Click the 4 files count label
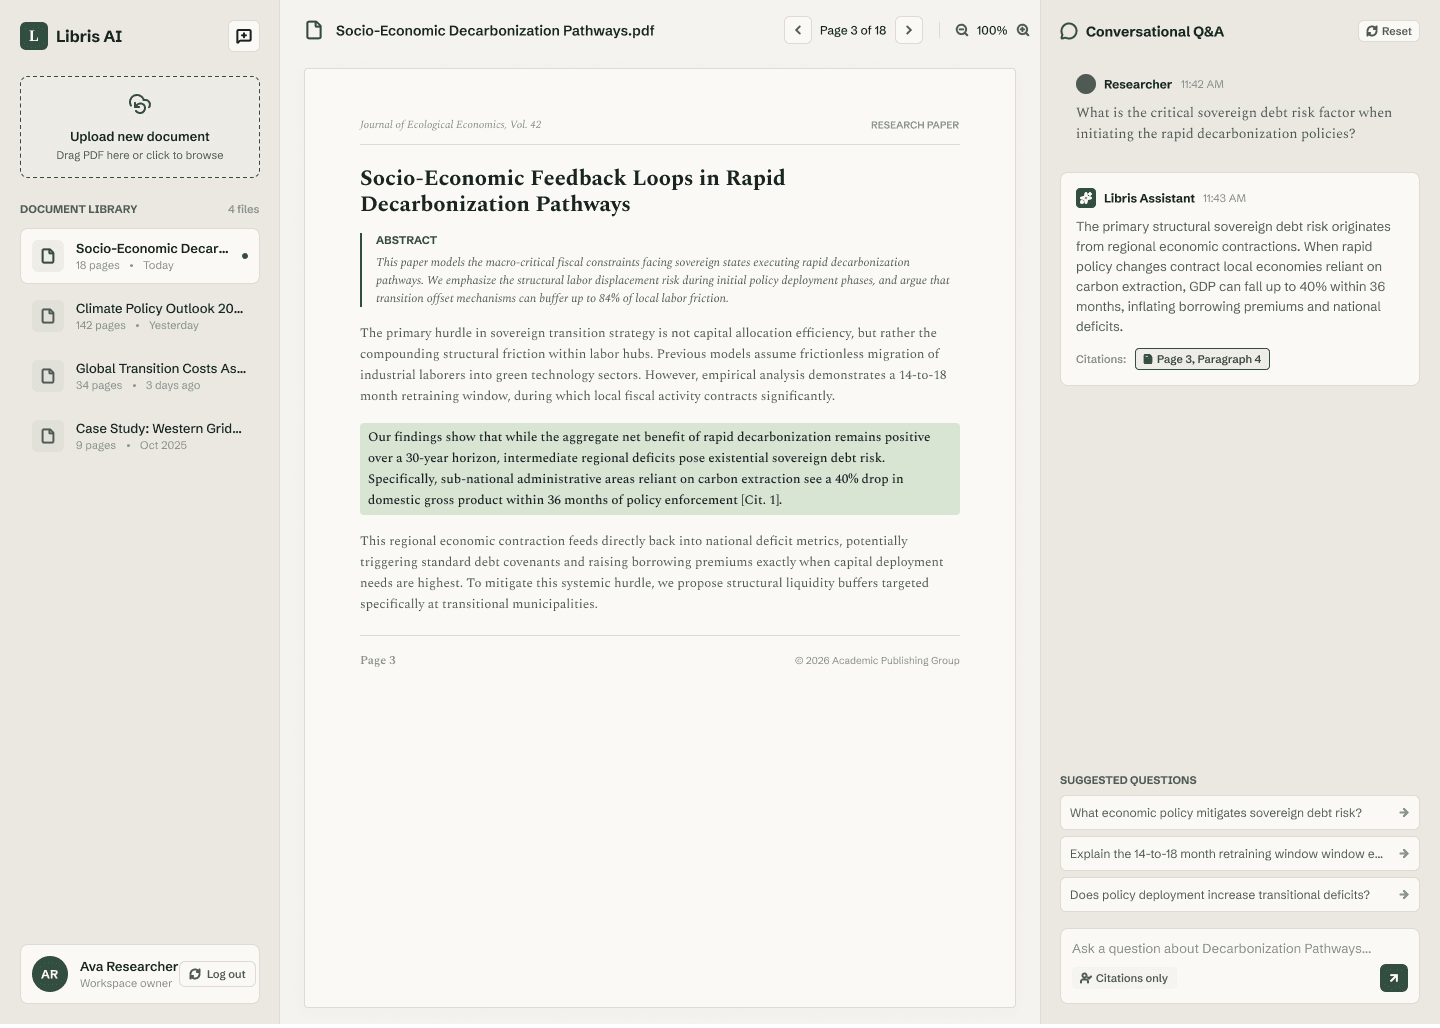Screen dimensions: 1440x1028 pos(243,209)
